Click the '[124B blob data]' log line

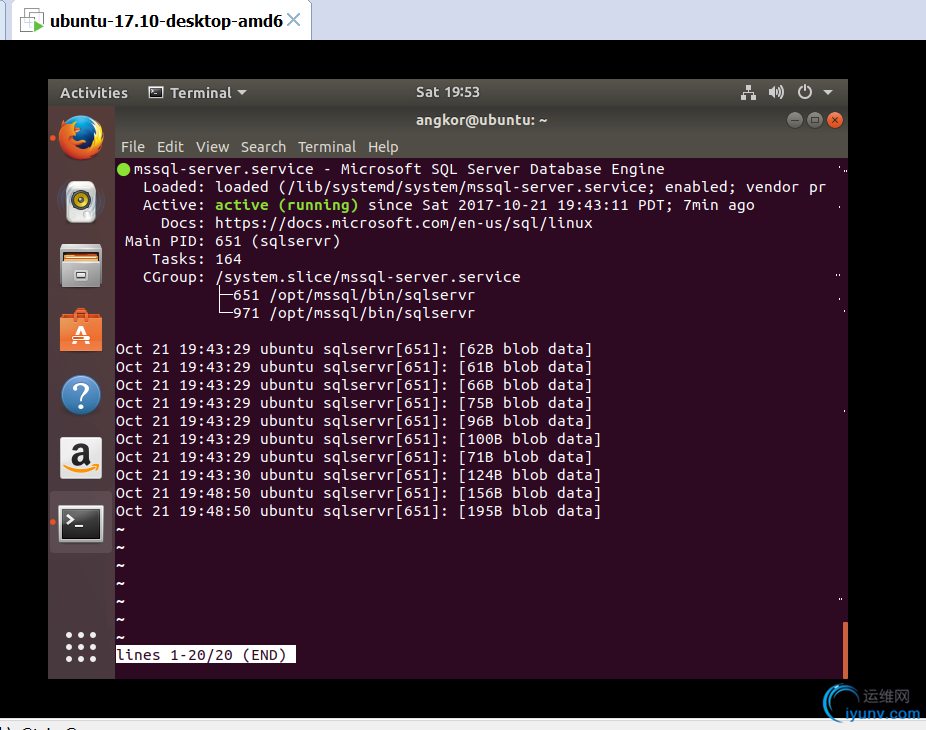(x=358, y=475)
